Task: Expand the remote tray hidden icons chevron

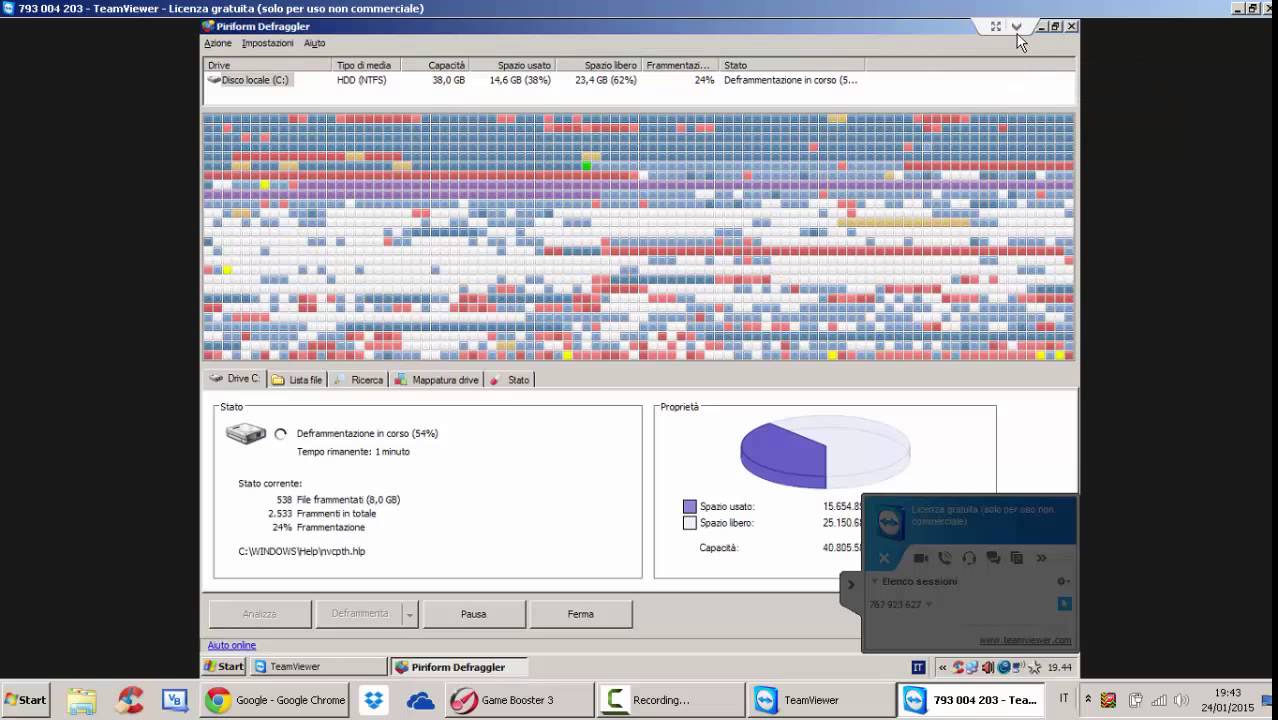Action: pos(942,667)
